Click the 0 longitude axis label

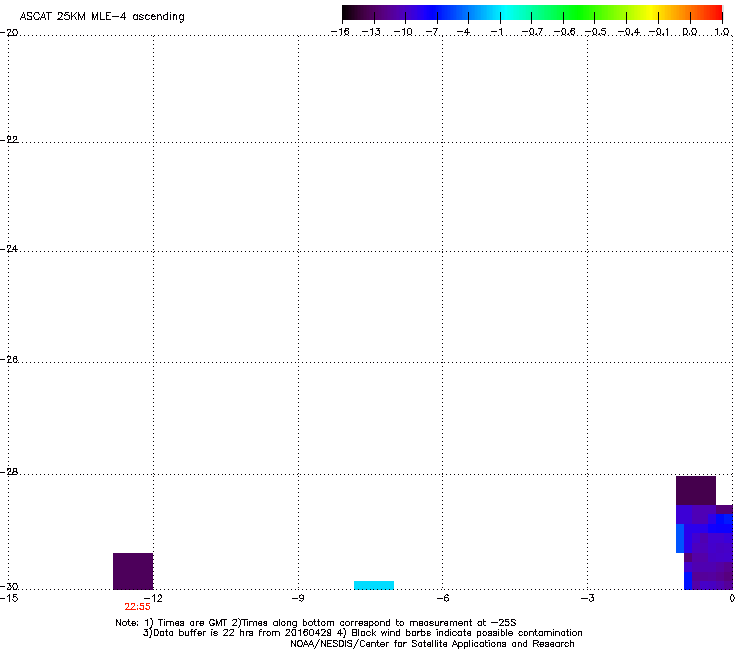point(732,598)
